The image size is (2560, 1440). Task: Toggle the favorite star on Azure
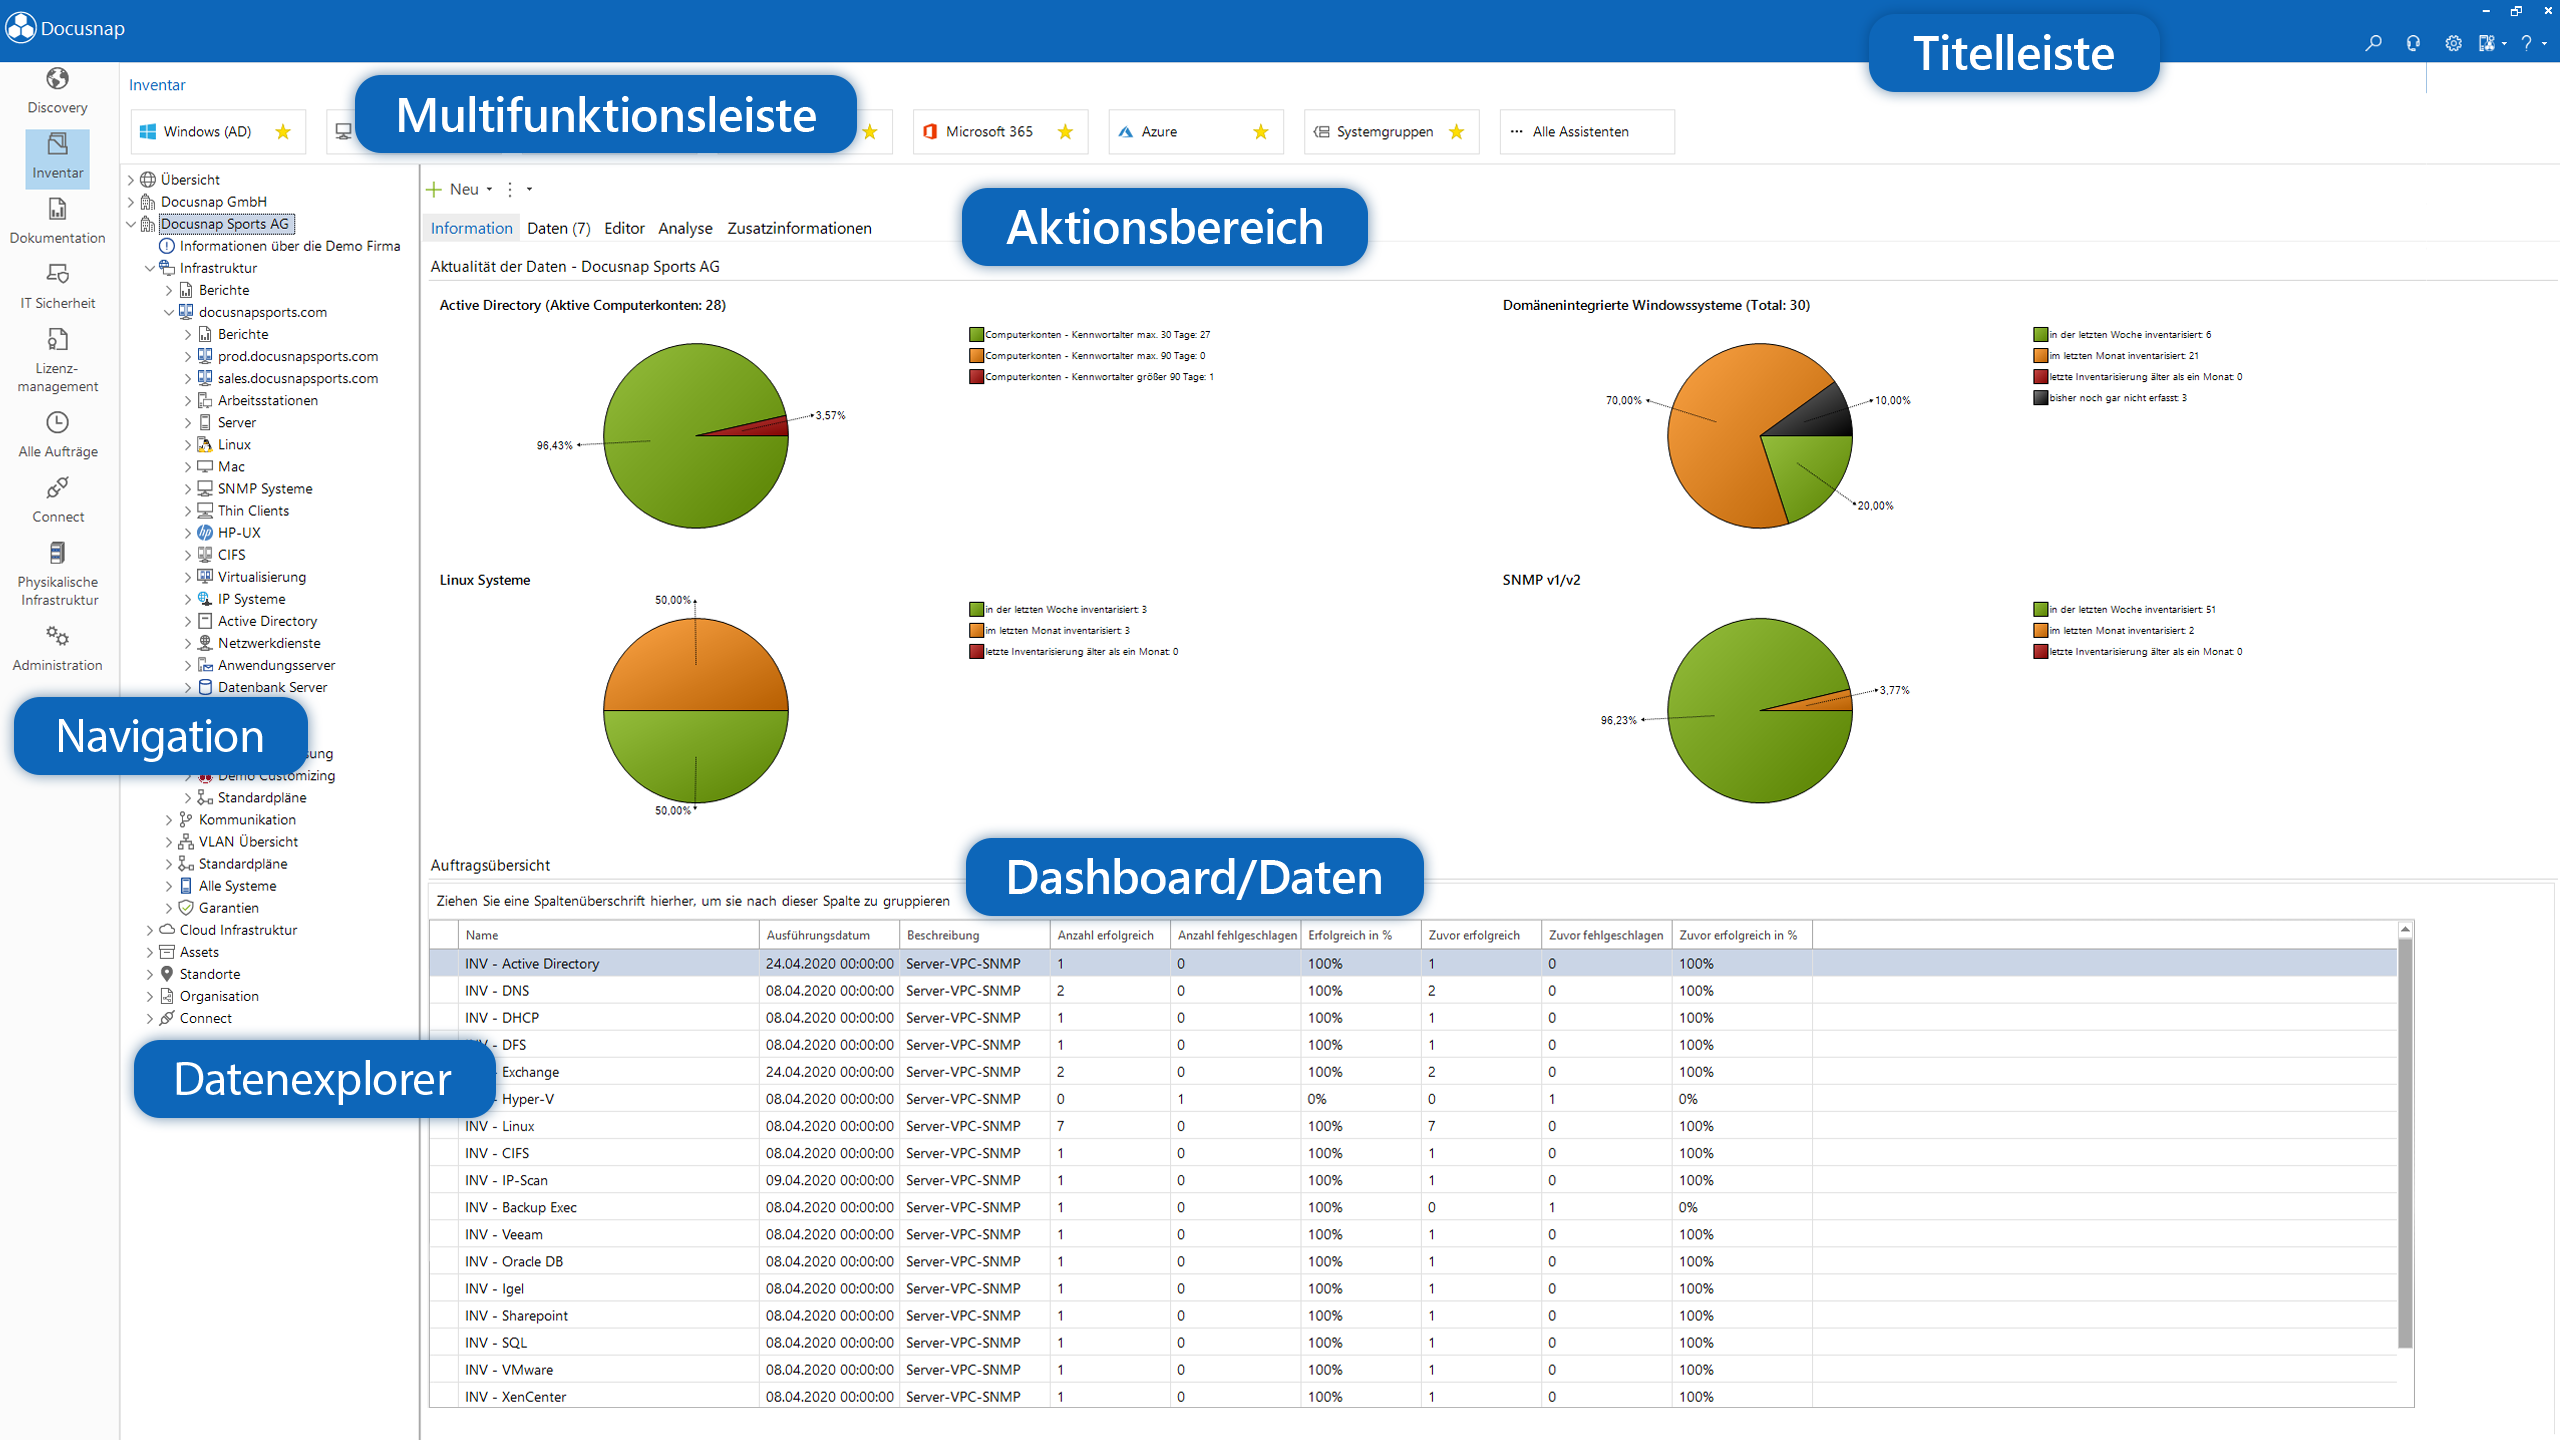(1260, 132)
